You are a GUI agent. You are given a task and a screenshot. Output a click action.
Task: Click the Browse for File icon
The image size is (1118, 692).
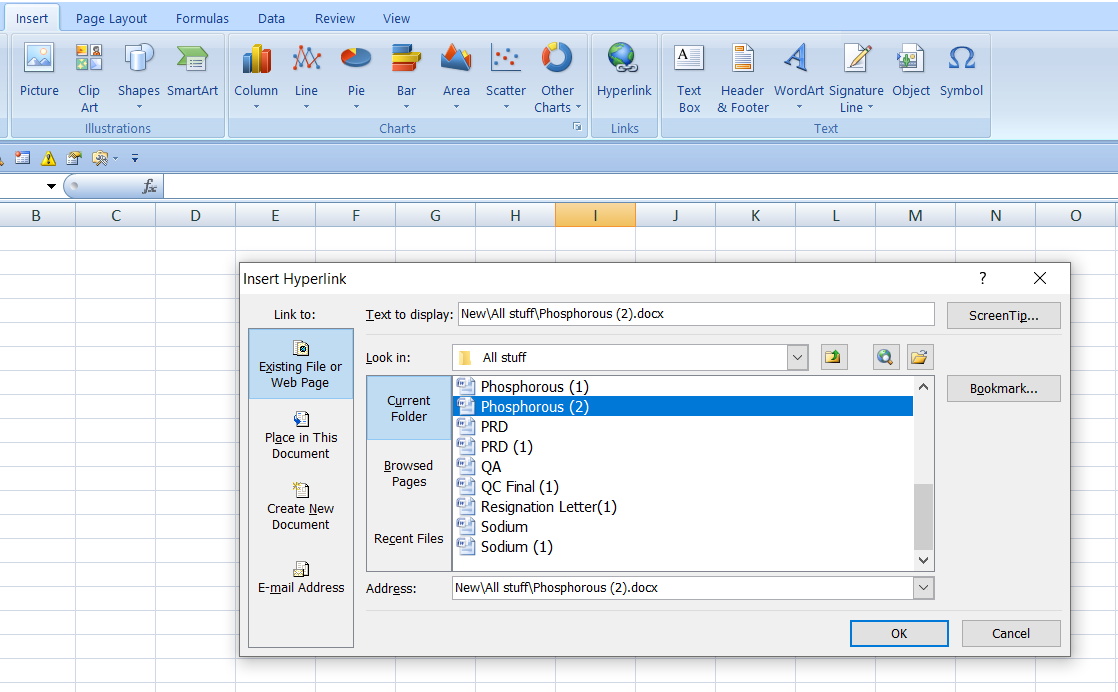tap(919, 357)
